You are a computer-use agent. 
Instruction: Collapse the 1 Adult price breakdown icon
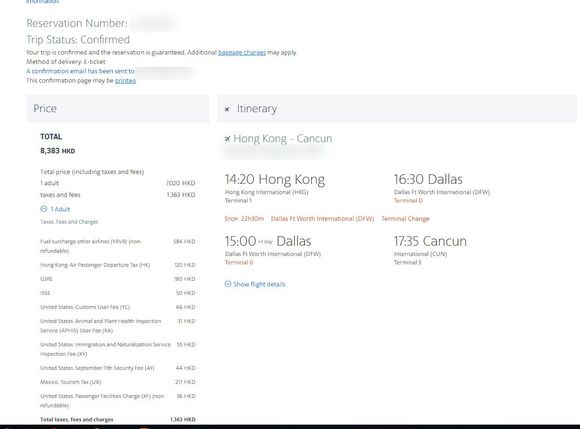click(43, 209)
